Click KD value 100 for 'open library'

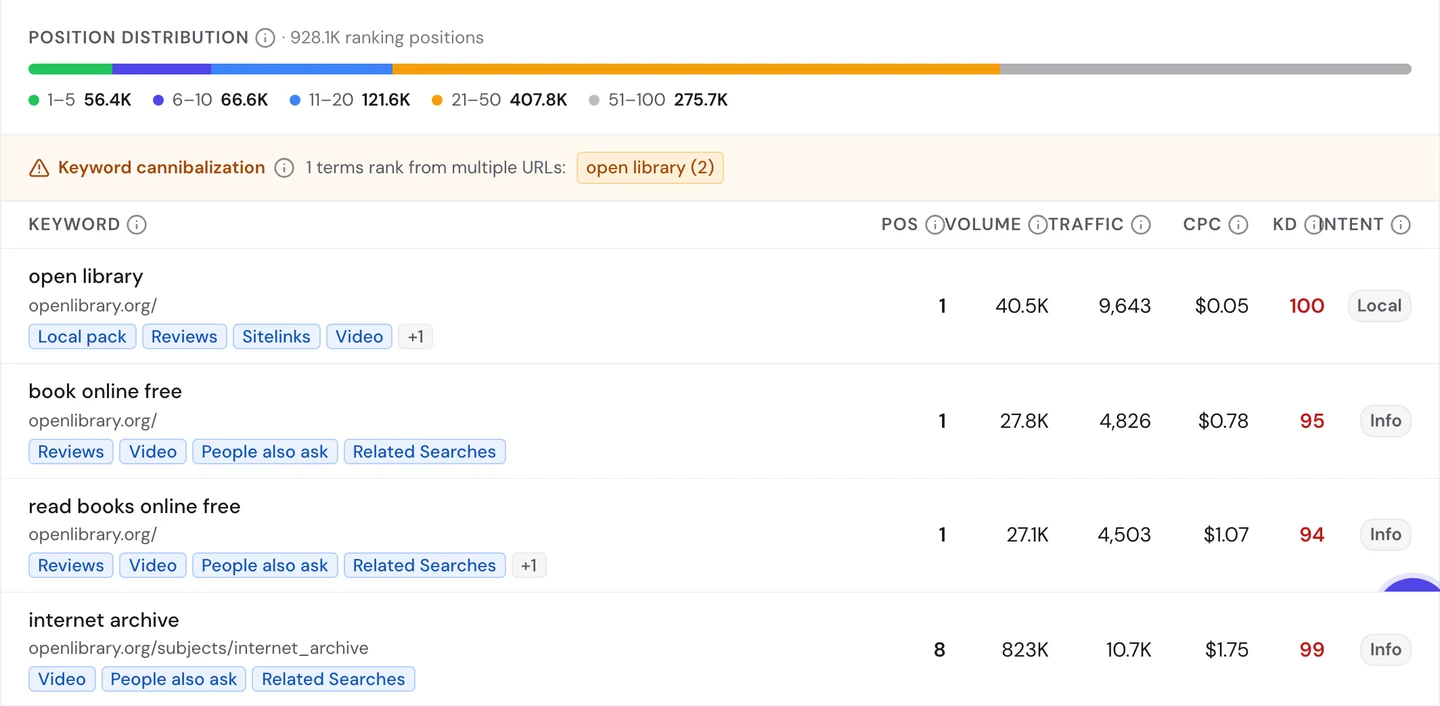click(1306, 306)
